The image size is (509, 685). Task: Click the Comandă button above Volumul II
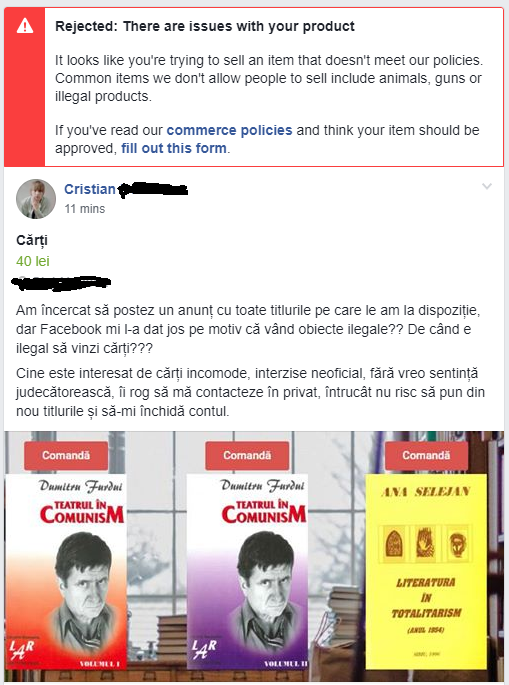[247, 456]
